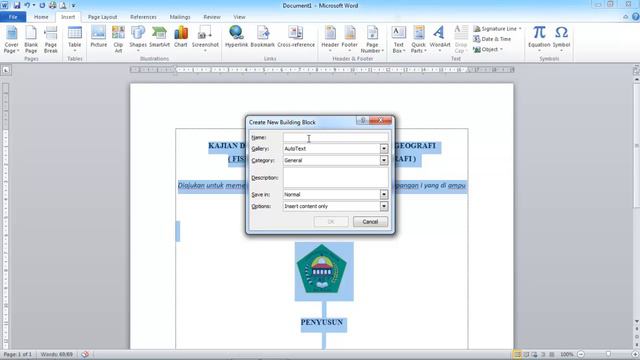This screenshot has height=360, width=640.
Task: Click the emblem image in document
Action: tap(322, 269)
